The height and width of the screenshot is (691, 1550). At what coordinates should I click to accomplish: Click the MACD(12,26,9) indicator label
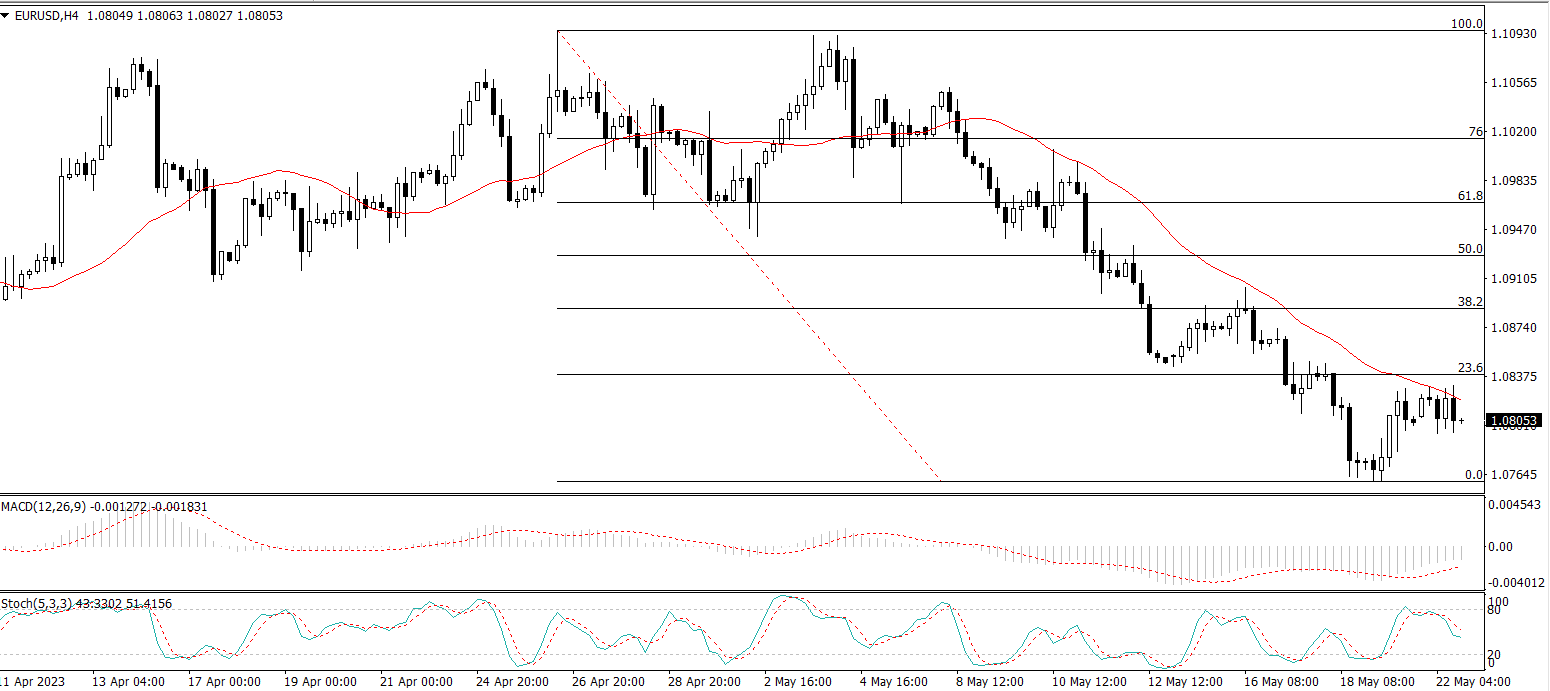(44, 507)
